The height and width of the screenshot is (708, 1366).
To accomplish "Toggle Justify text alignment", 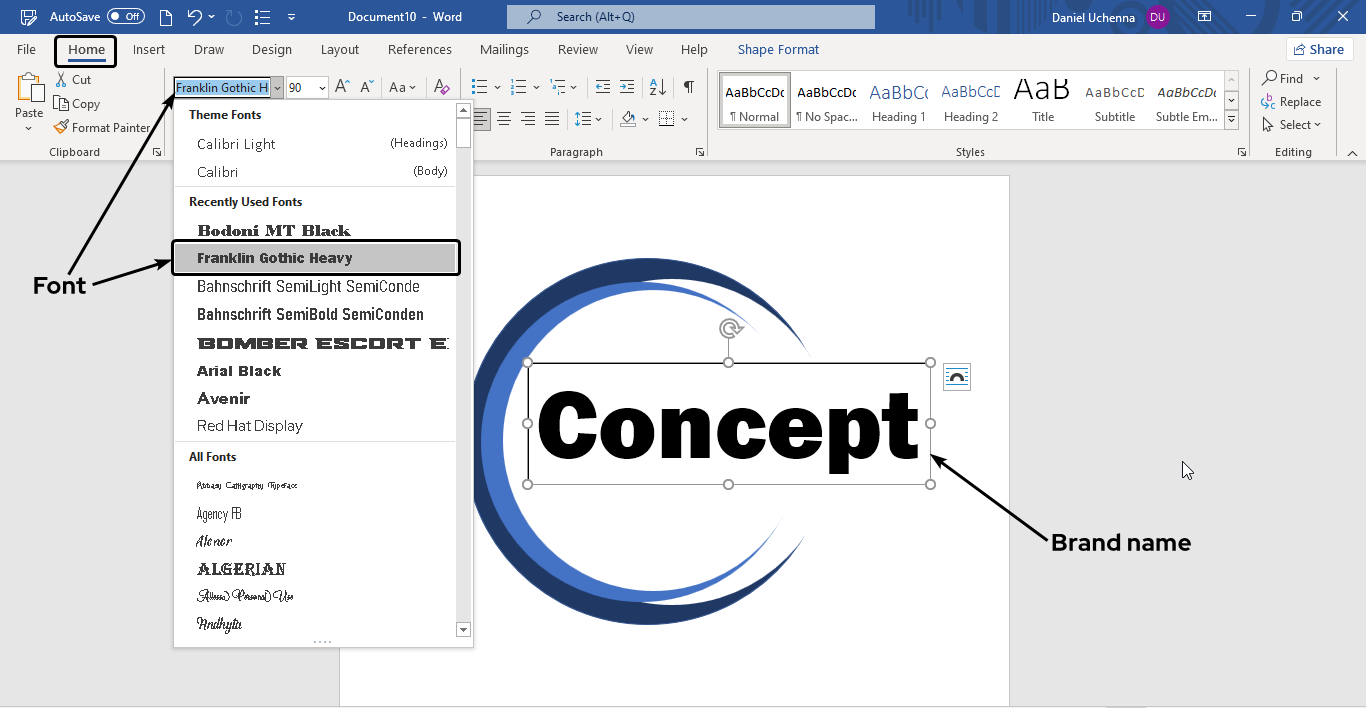I will (552, 119).
